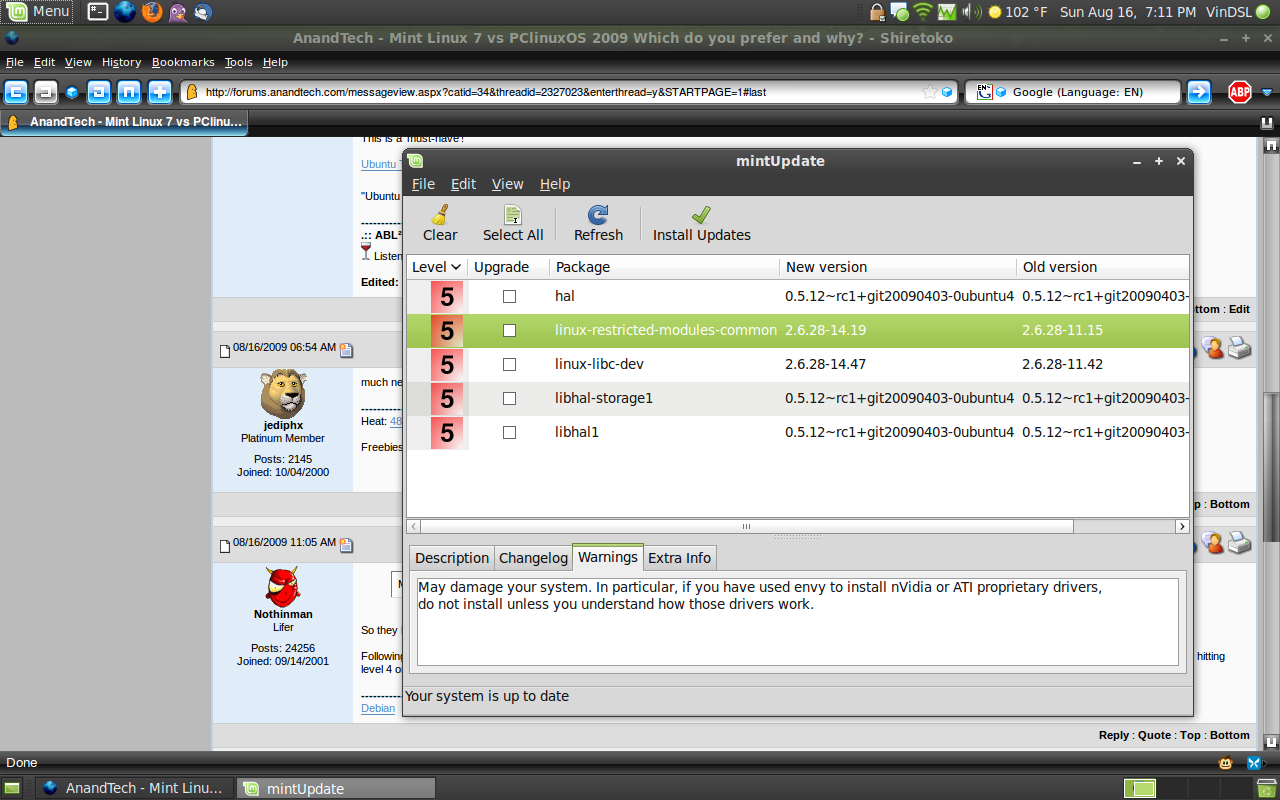Open the Mint Menu
This screenshot has height=800, width=1280.
pyautogui.click(x=38, y=12)
